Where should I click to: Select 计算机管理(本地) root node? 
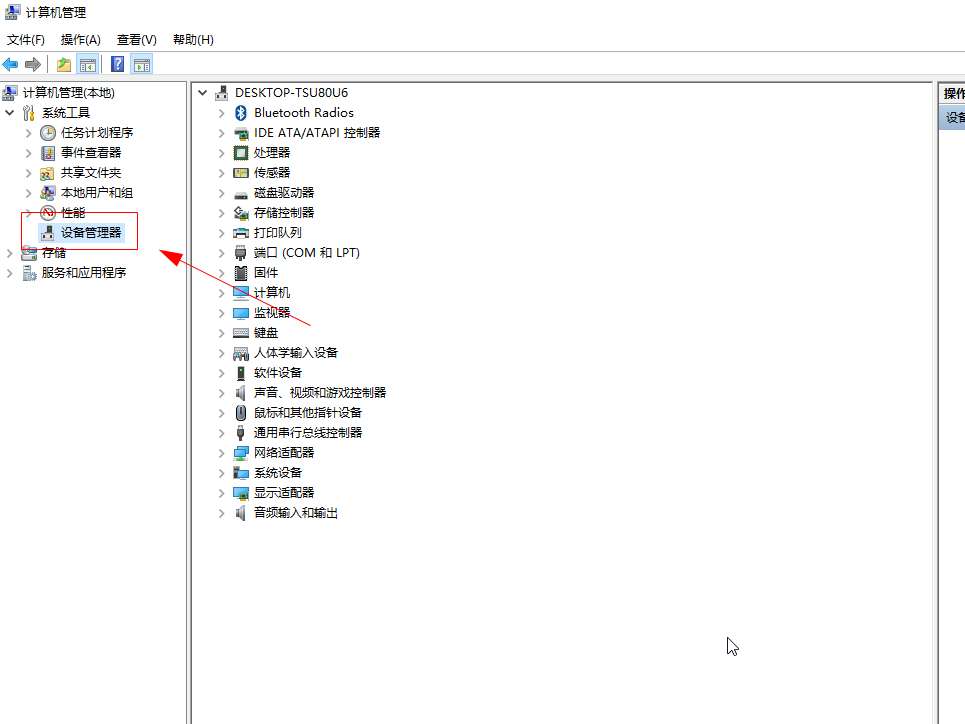(x=69, y=93)
